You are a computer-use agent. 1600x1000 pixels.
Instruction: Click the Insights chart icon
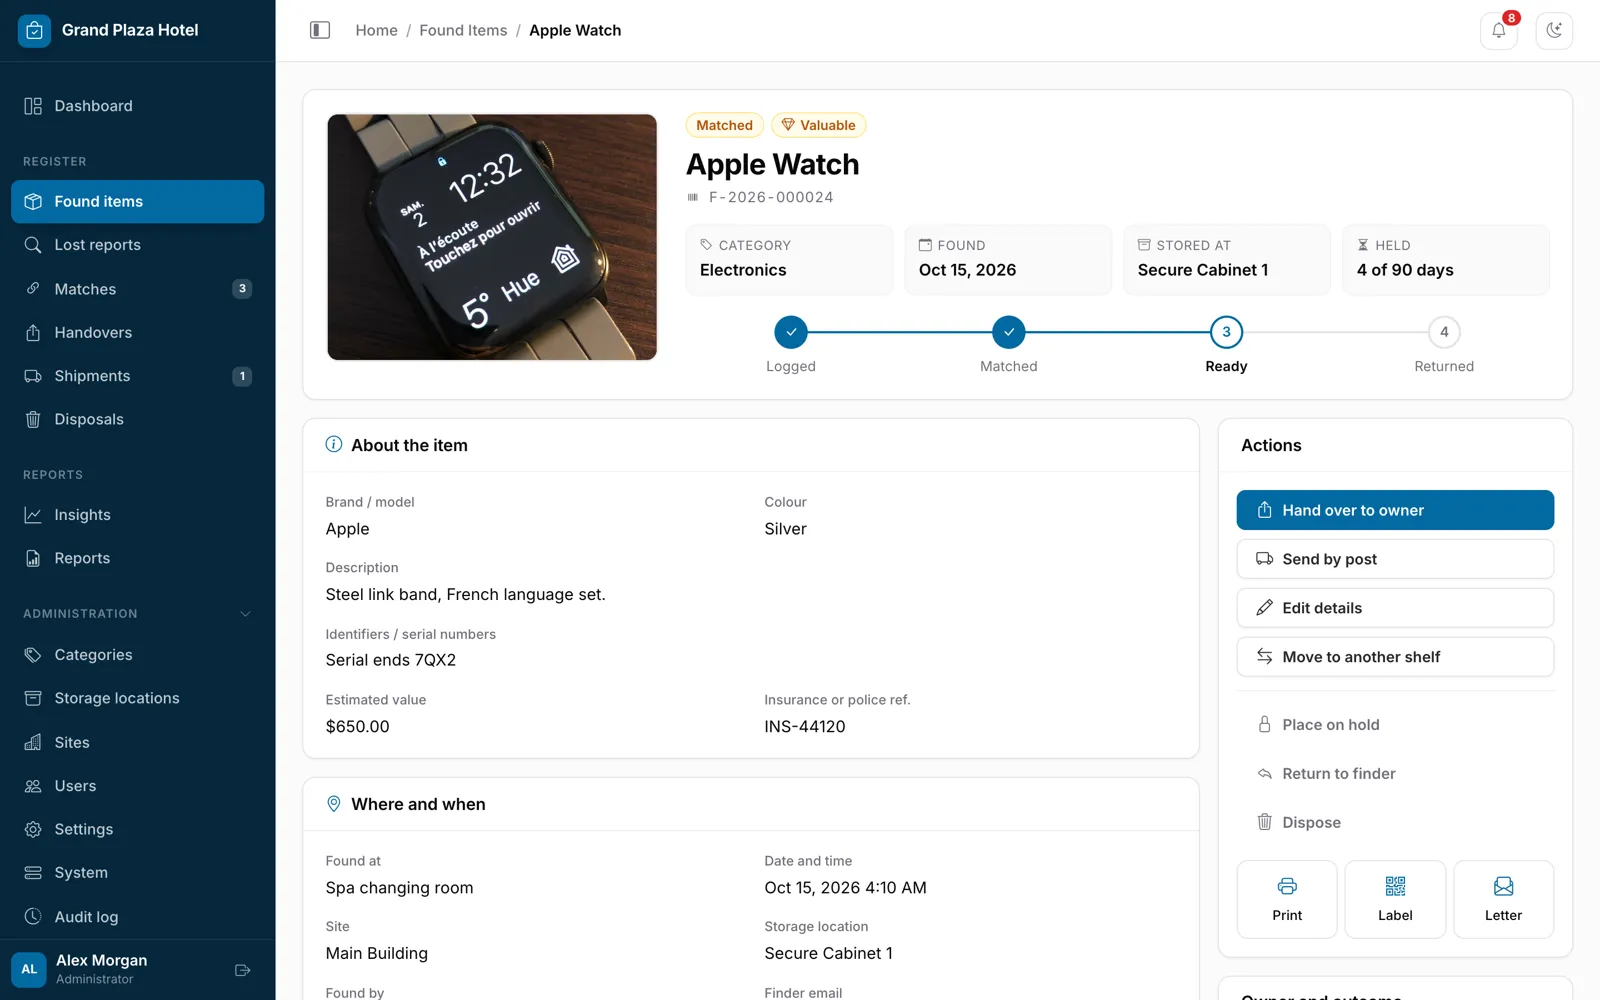(33, 515)
